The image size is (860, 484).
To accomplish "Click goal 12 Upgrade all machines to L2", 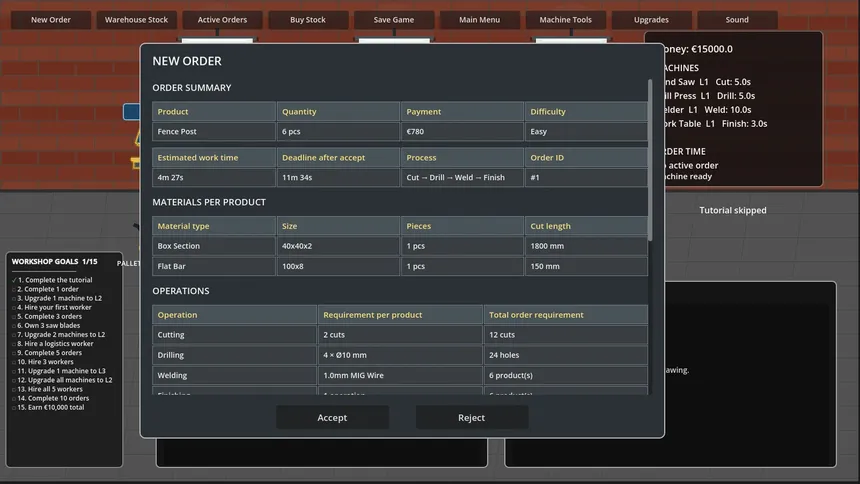I will point(62,380).
